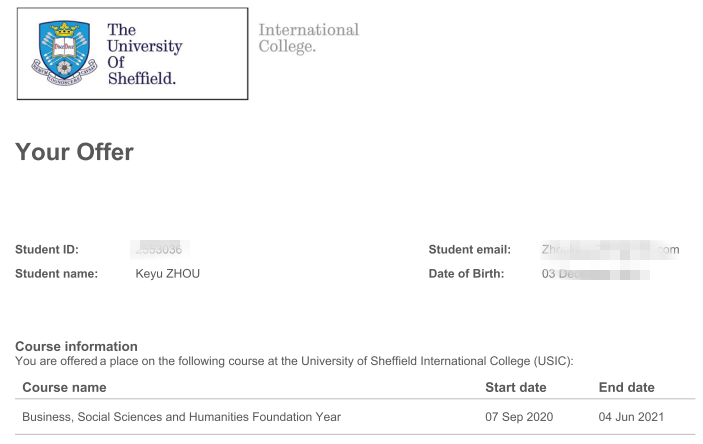Click "The University Of Sheffield." logo text

click(x=145, y=54)
